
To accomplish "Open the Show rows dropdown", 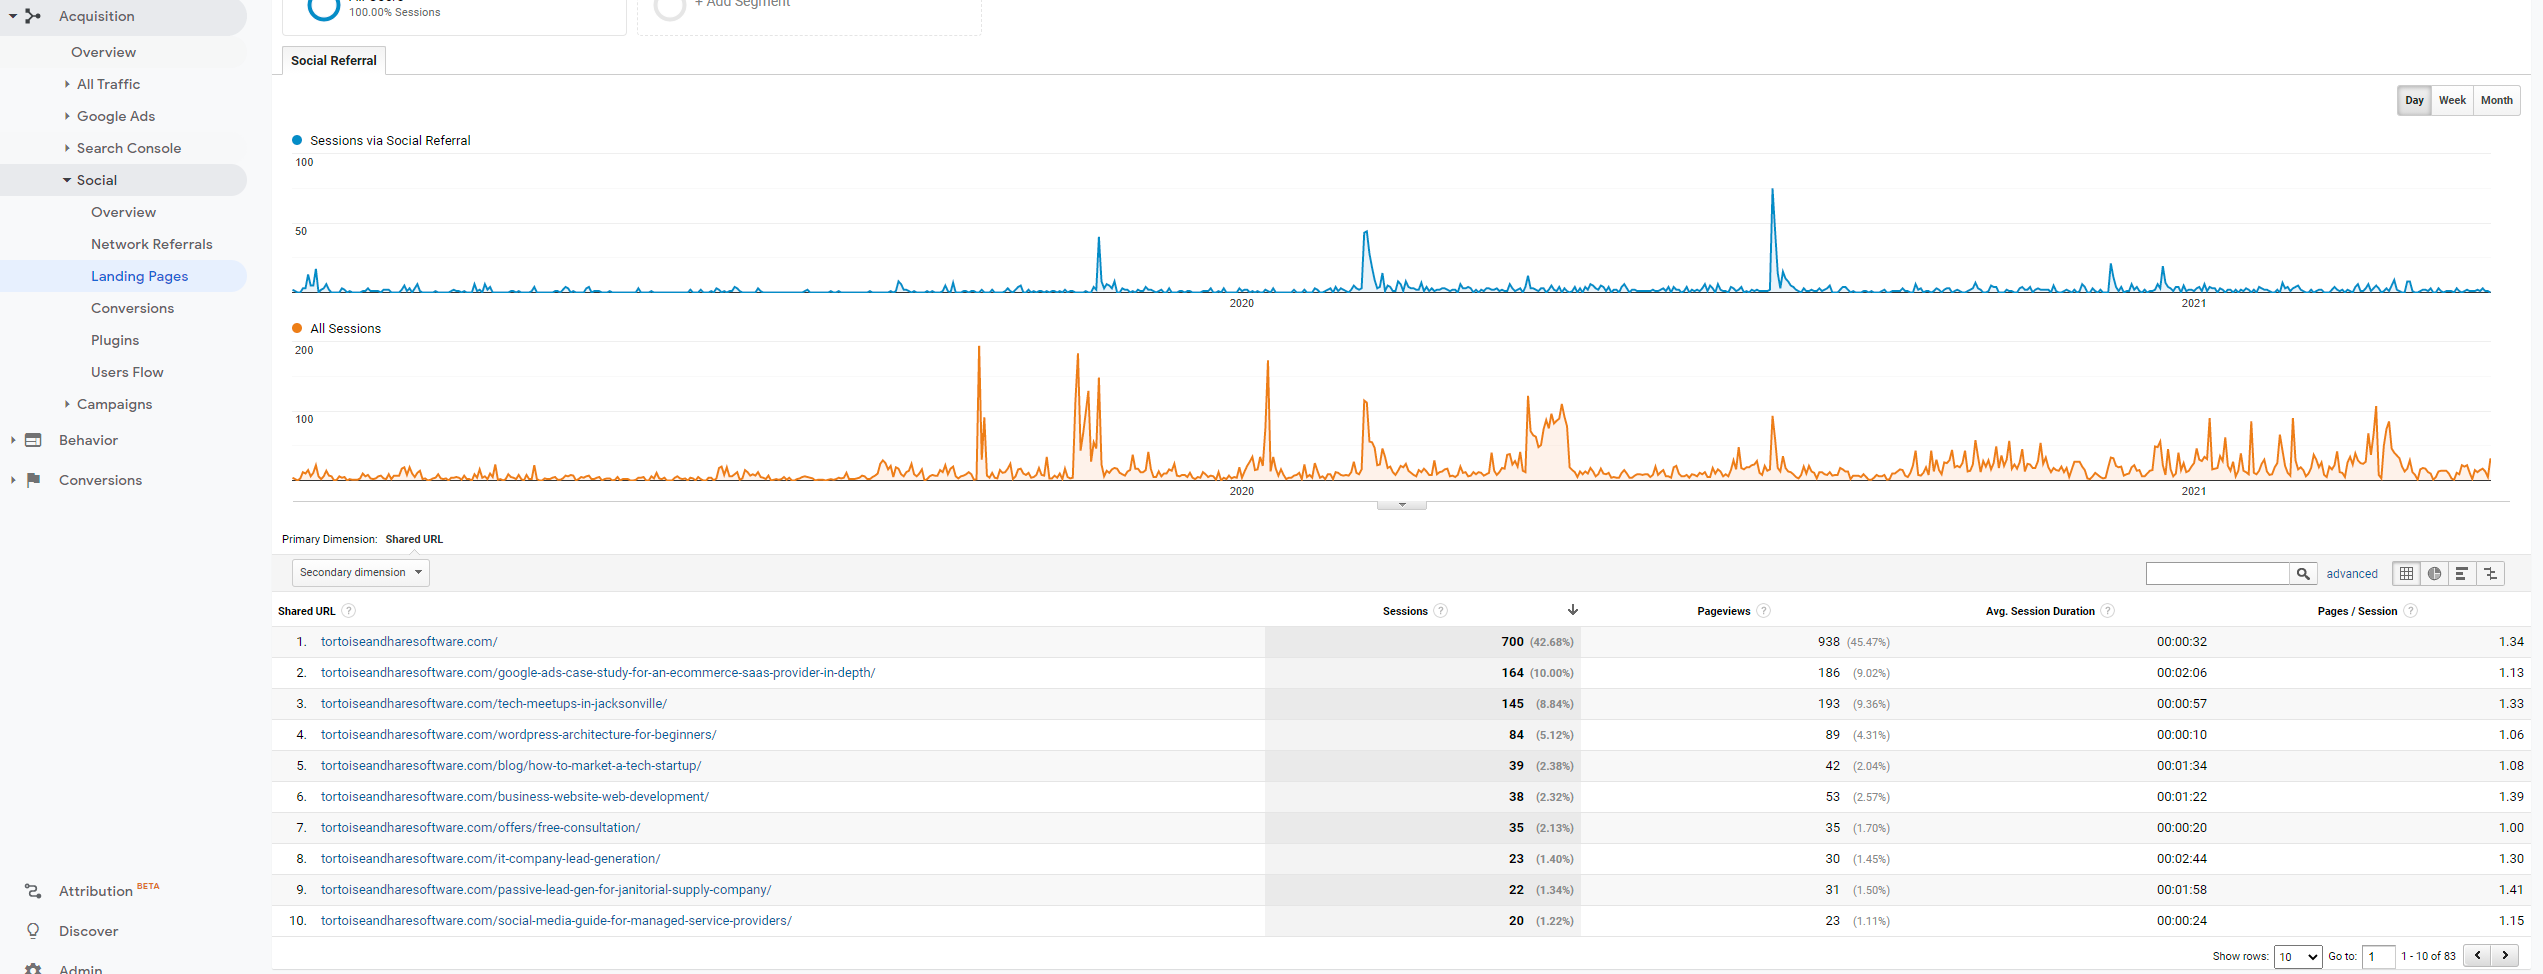I will 2297,957.
